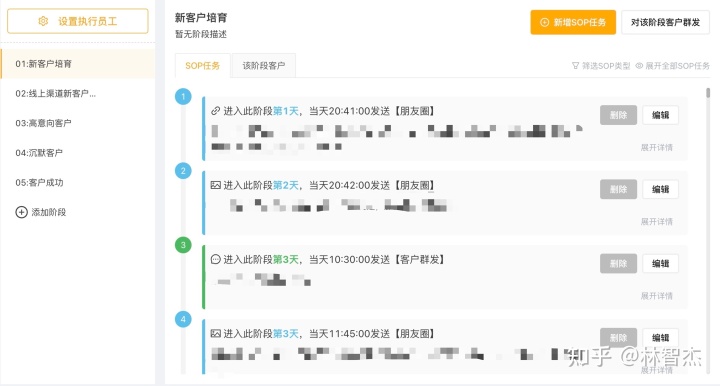Image resolution: width=720 pixels, height=386 pixels.
Task: Click the orange 新增SOP任务 button
Action: (x=573, y=22)
